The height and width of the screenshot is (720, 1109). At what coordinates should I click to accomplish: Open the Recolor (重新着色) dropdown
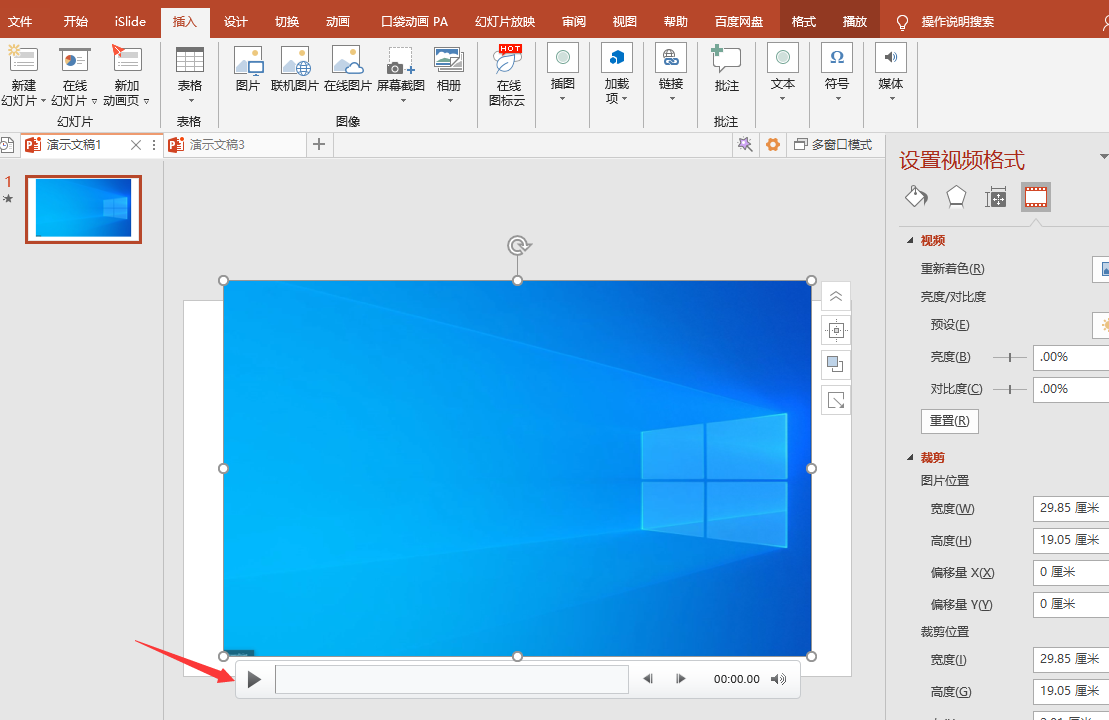coord(1101,269)
